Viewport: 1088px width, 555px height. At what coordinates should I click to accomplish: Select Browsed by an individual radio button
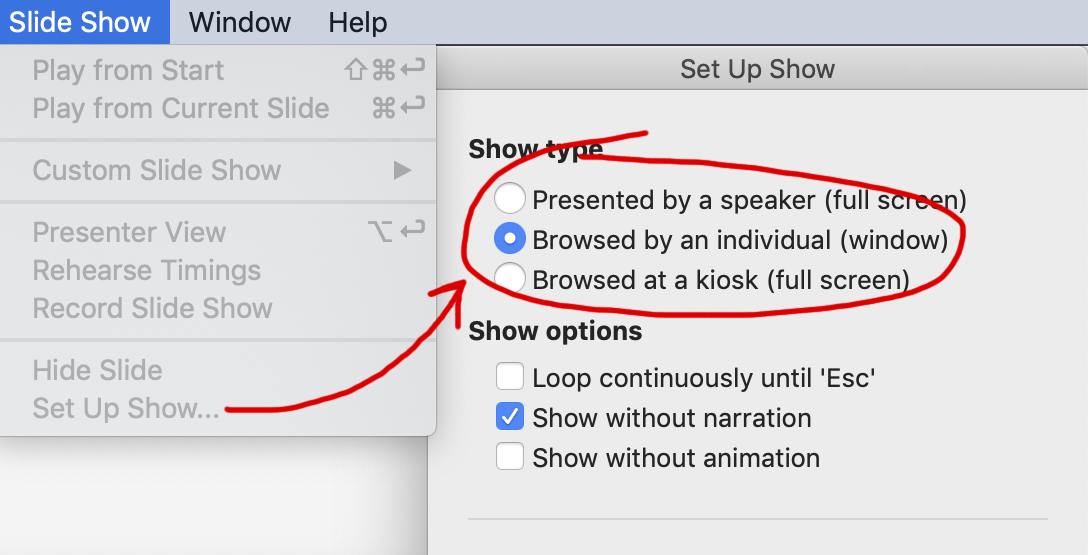coord(510,240)
